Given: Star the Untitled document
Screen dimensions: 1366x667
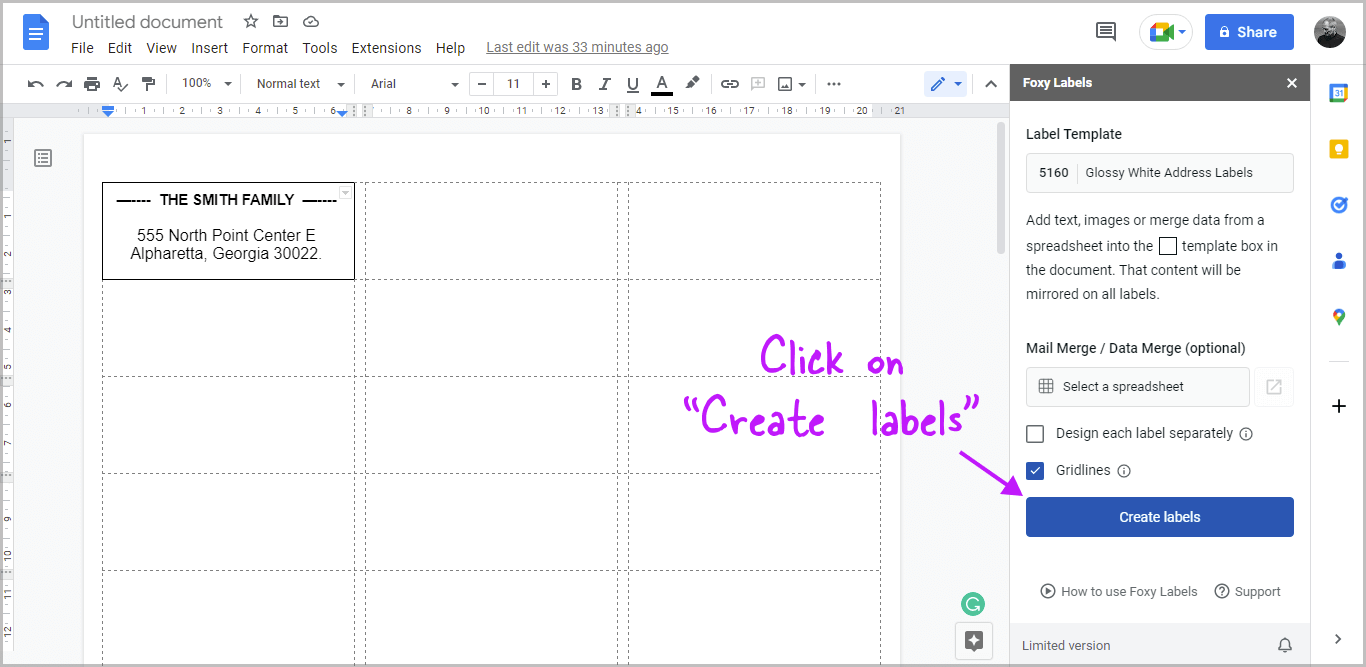Looking at the screenshot, I should pyautogui.click(x=249, y=21).
